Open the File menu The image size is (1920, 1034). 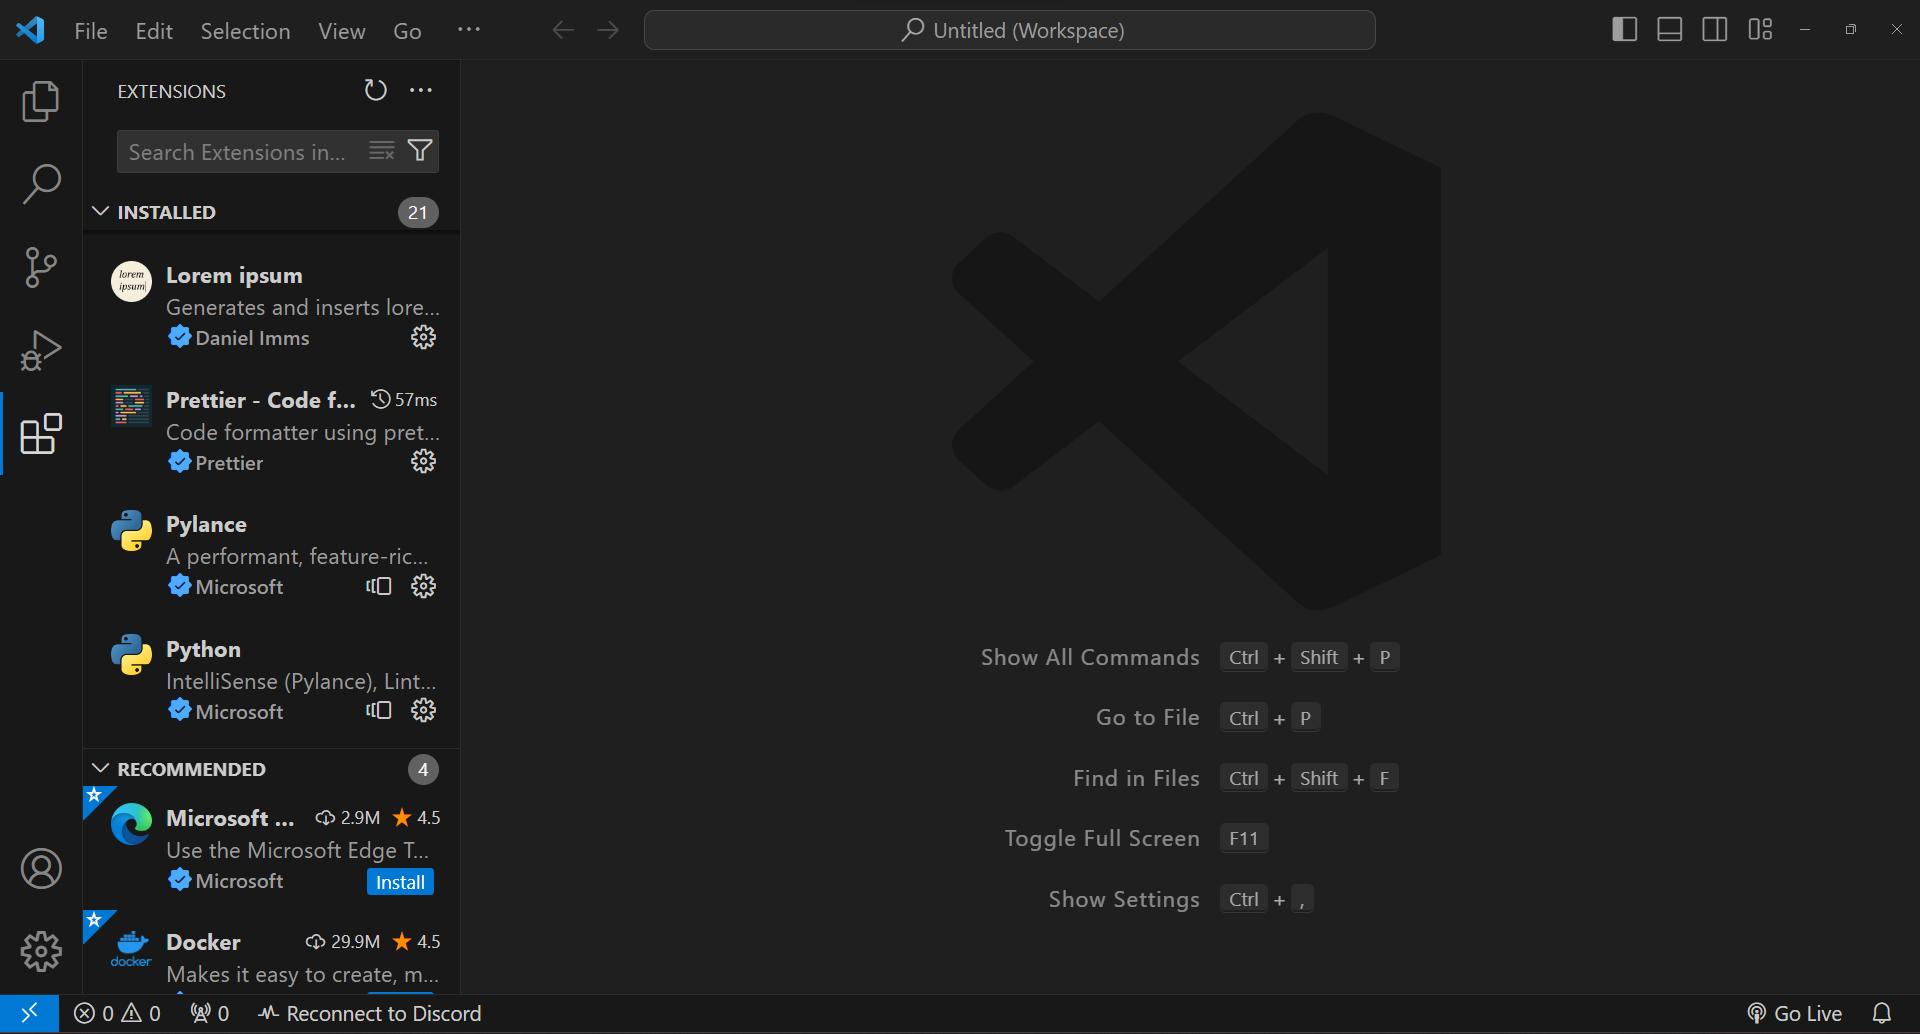point(91,31)
